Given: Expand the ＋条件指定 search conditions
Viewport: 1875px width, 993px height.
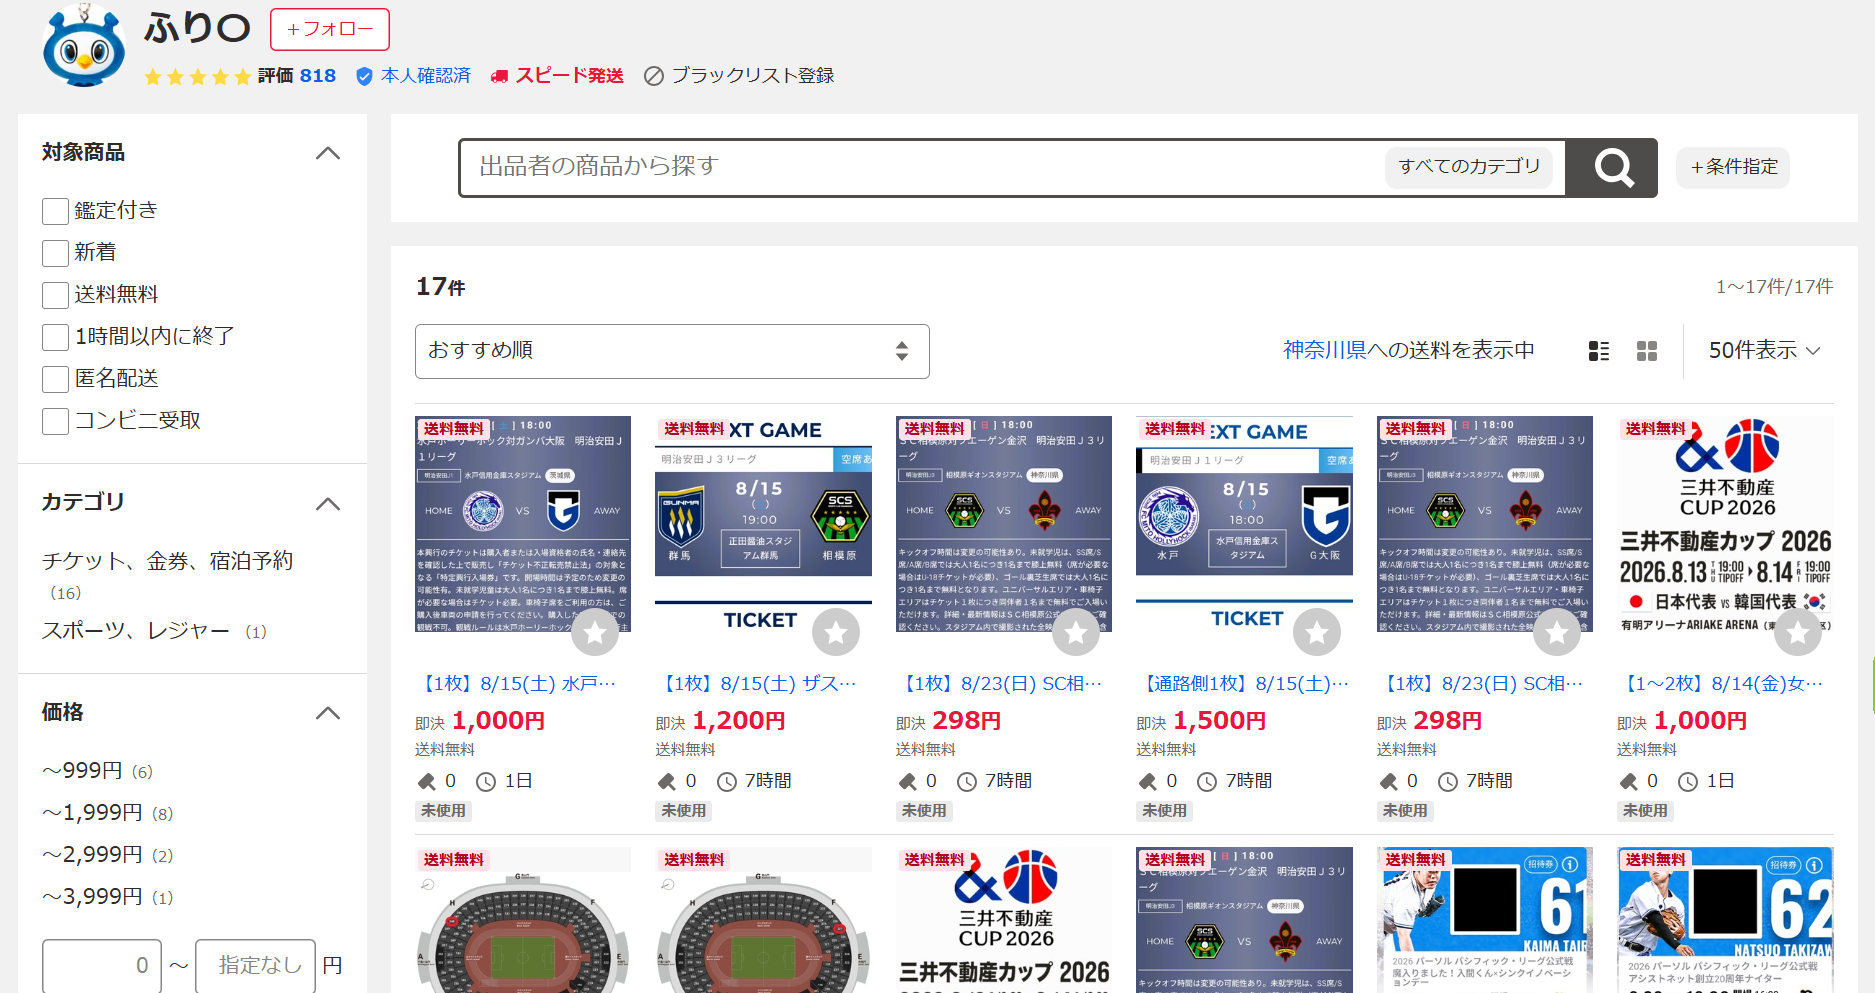Looking at the screenshot, I should tap(1733, 167).
